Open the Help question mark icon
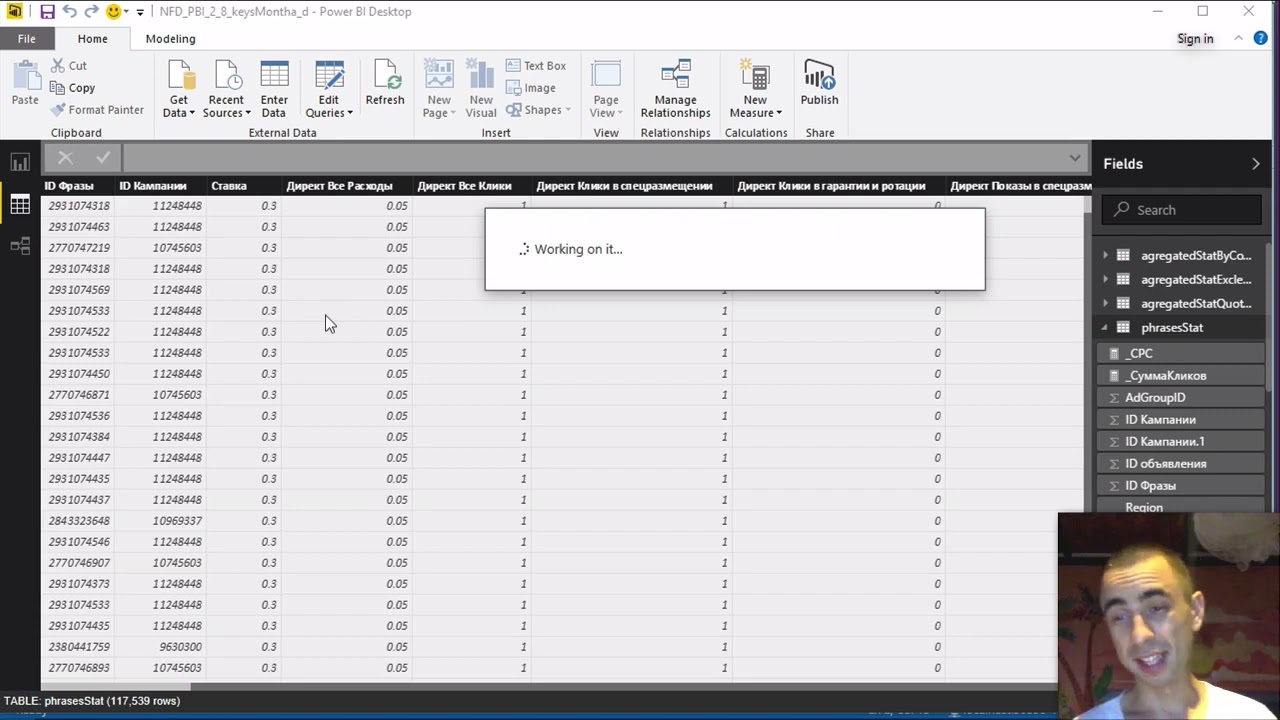Image resolution: width=1280 pixels, height=720 pixels. coord(1260,38)
